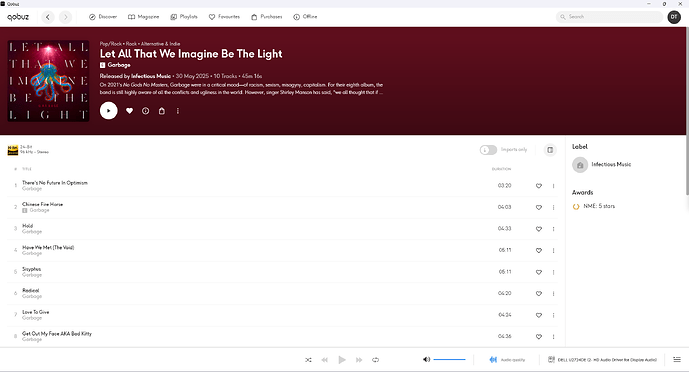Screen dimensions: 689x372
Task: Open the Garbage artist link under album title
Action: pyautogui.click(x=119, y=65)
